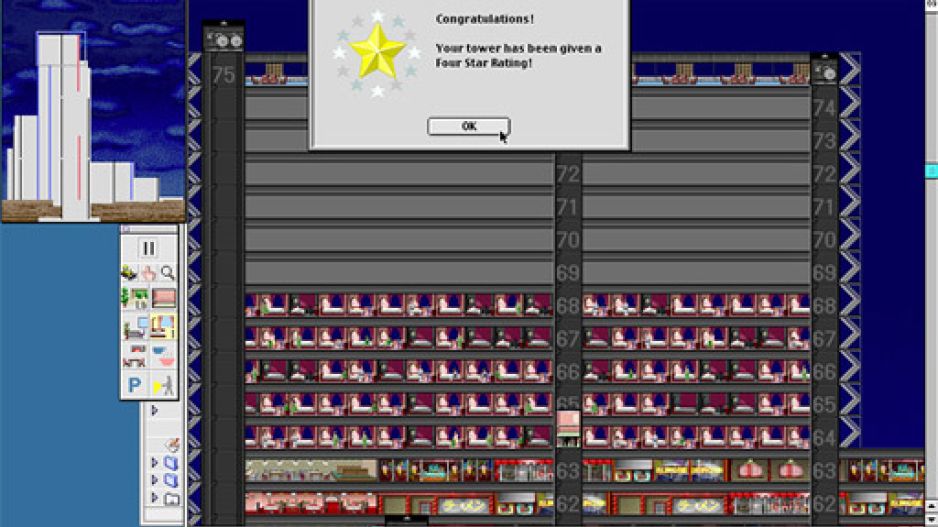938x527 pixels.
Task: Select the pointing finger tool
Action: 148,273
